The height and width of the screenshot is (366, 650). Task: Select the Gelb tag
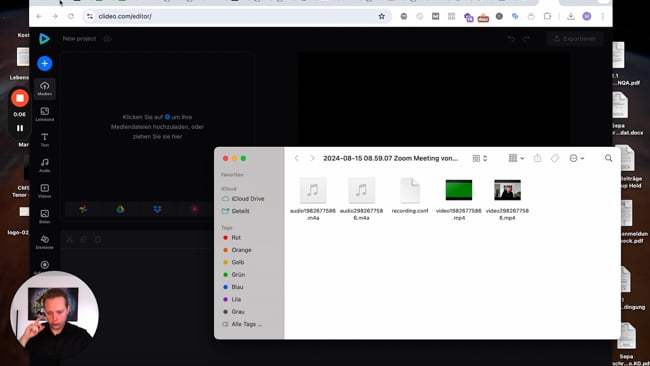click(x=234, y=262)
